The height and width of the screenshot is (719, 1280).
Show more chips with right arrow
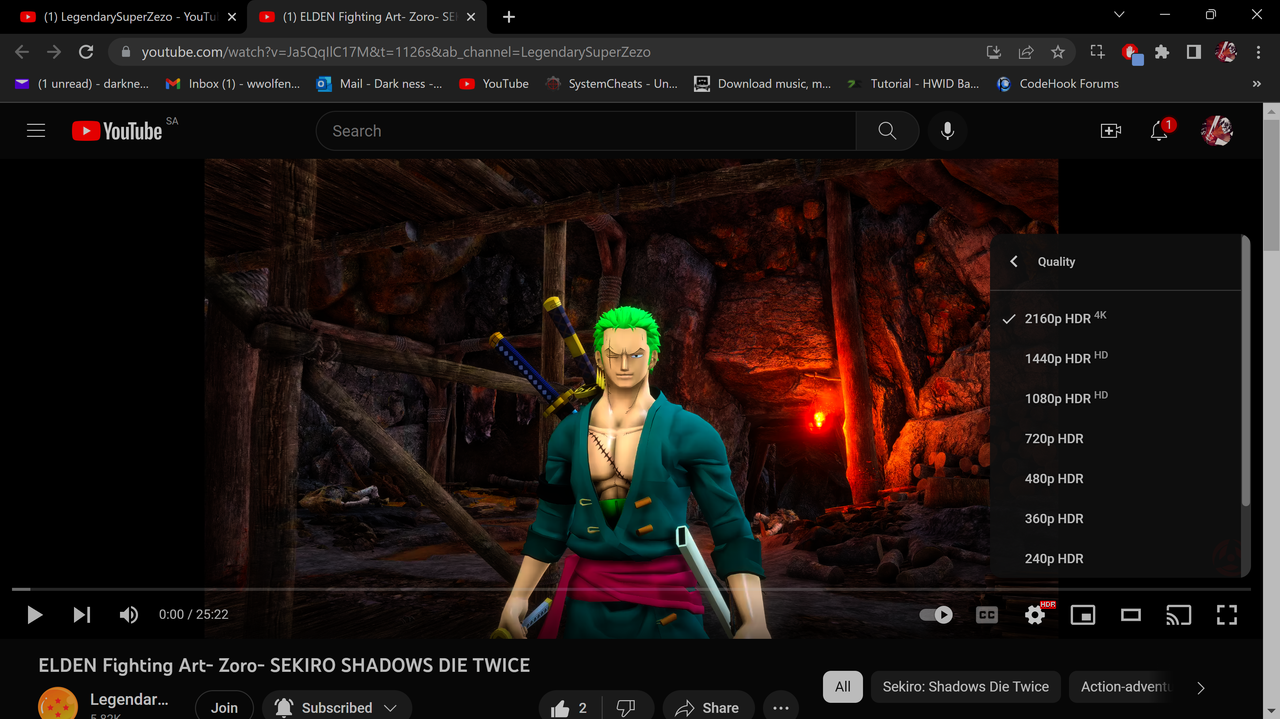[1201, 688]
